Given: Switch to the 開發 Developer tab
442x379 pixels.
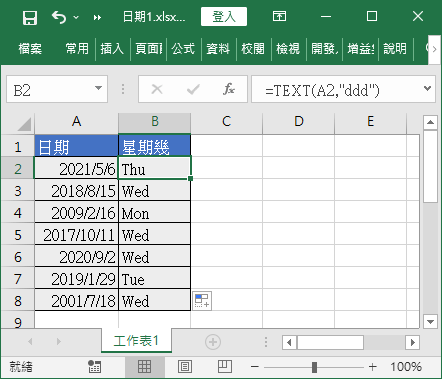Looking at the screenshot, I should tap(325, 49).
